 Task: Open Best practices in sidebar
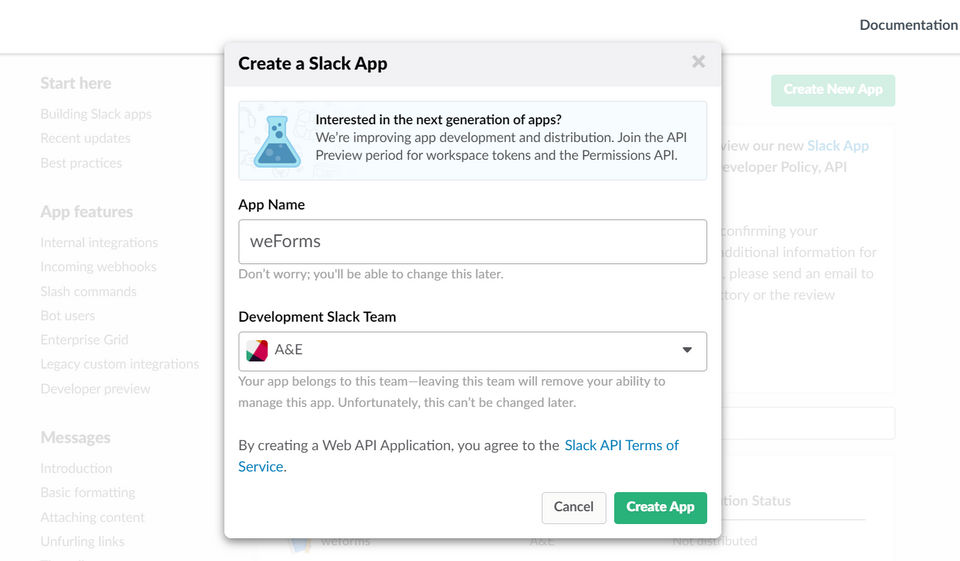point(81,163)
